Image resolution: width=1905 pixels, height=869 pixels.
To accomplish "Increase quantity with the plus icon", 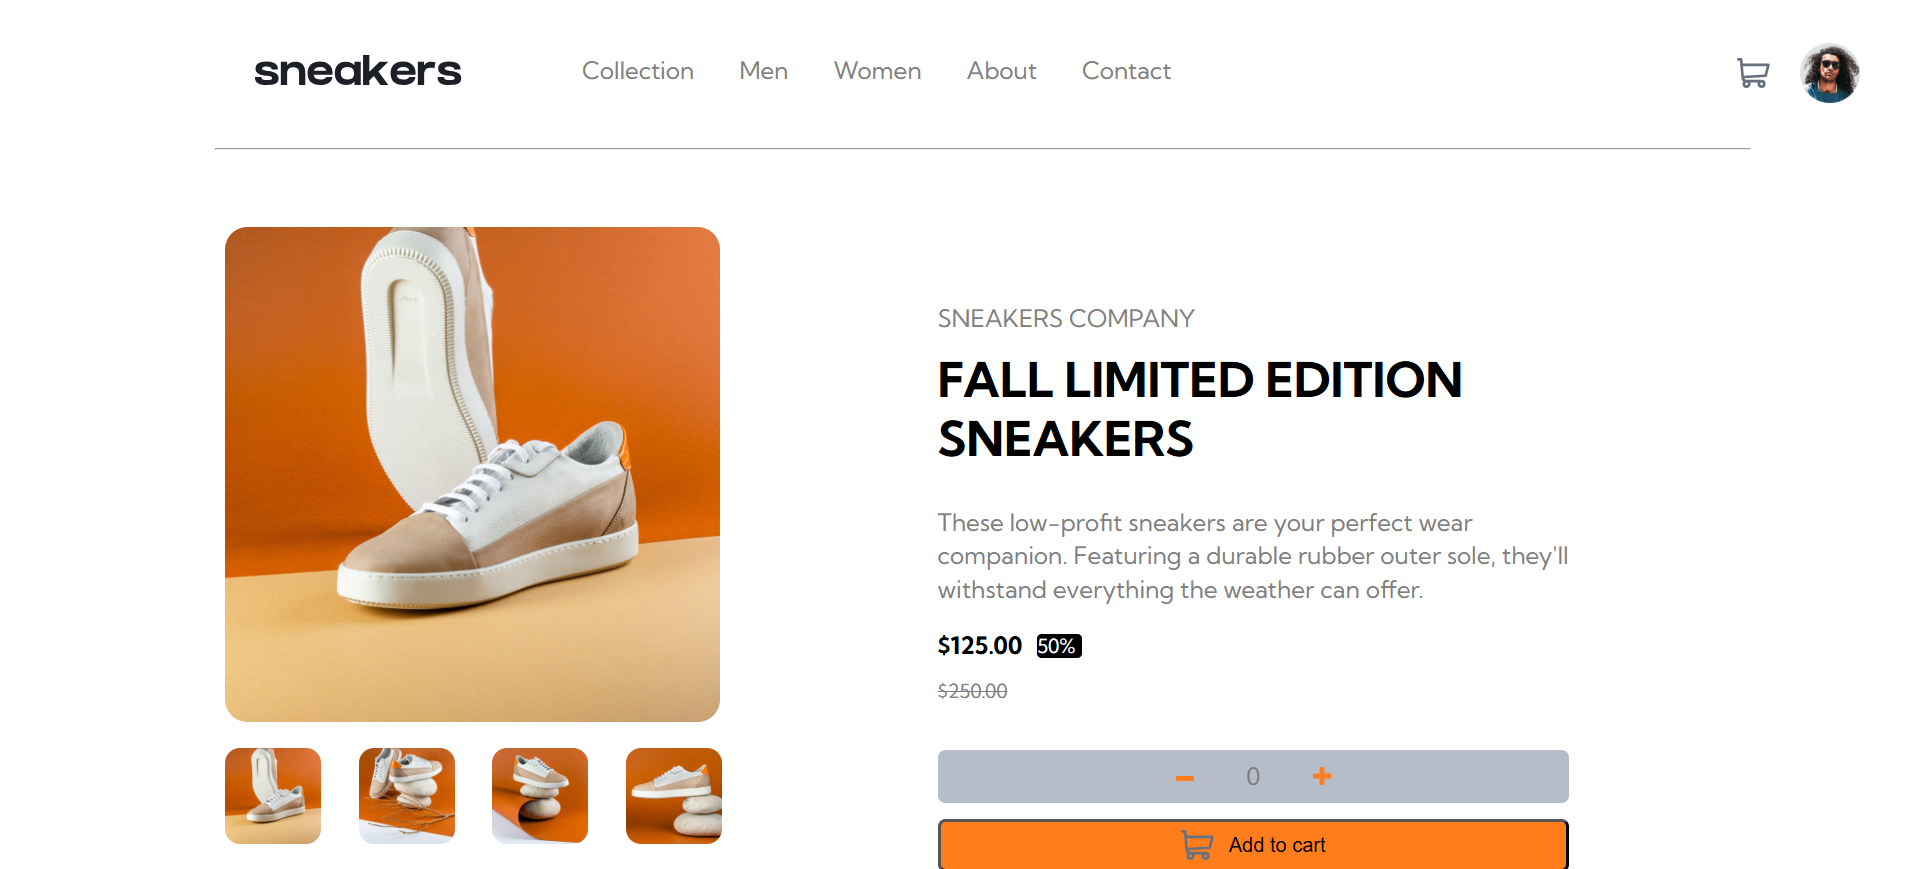I will pos(1321,776).
